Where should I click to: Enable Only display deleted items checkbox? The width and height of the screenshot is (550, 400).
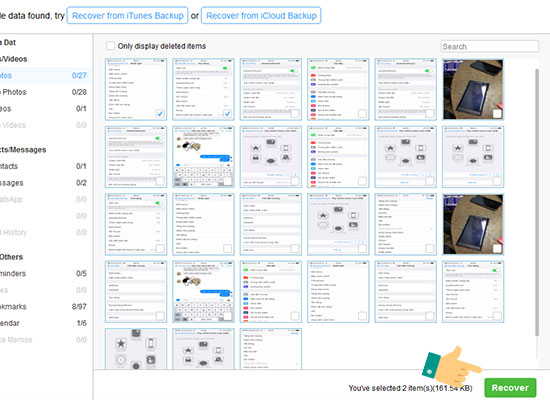tap(110, 46)
